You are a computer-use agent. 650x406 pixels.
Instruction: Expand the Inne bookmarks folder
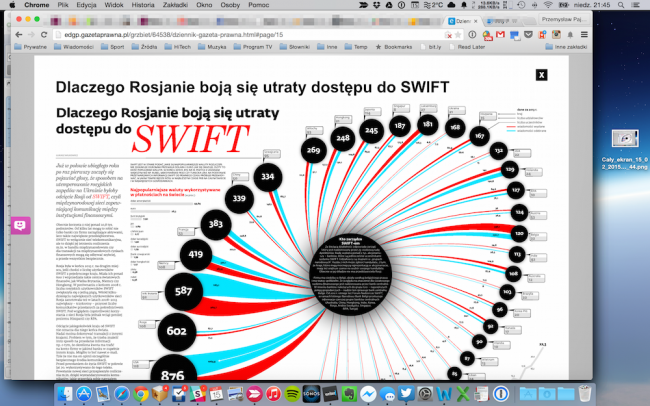pos(327,47)
